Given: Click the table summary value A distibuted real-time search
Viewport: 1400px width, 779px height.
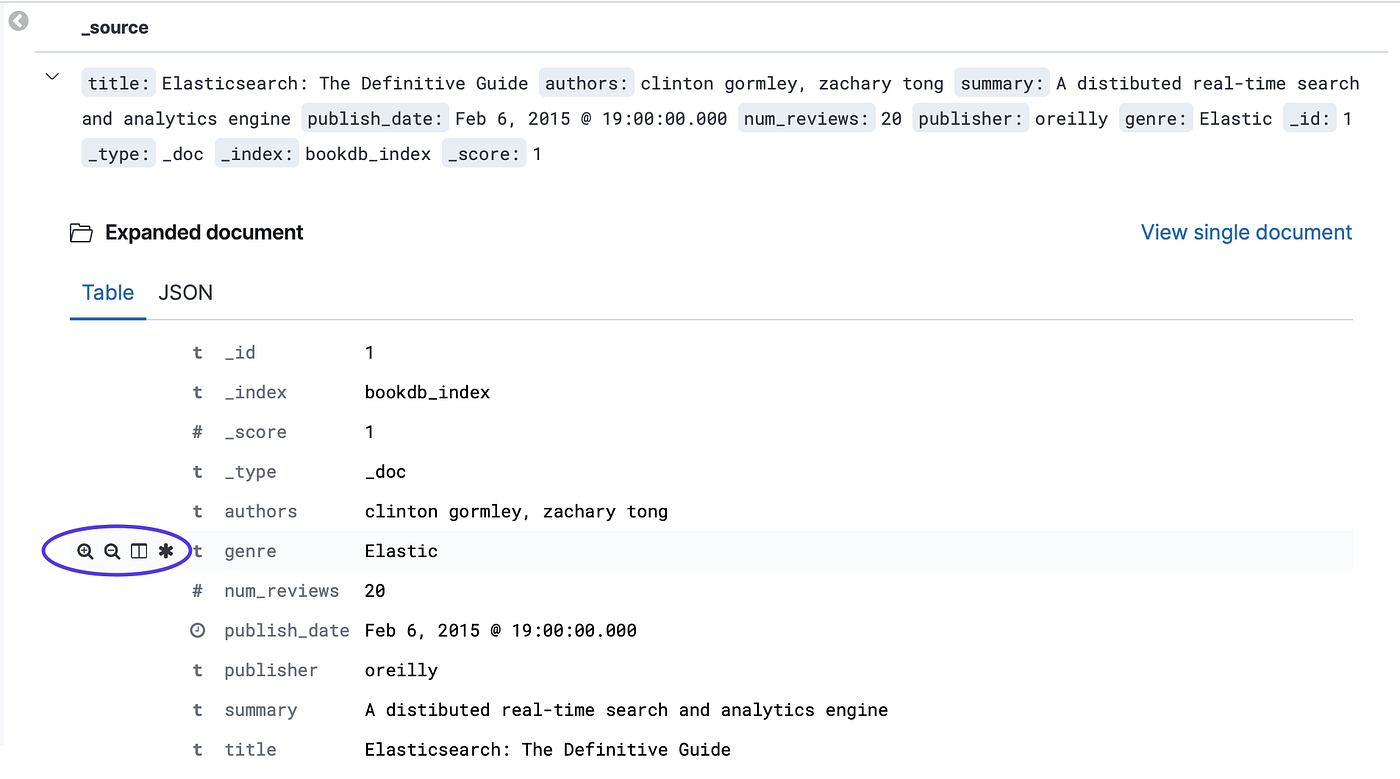Looking at the screenshot, I should click(626, 710).
